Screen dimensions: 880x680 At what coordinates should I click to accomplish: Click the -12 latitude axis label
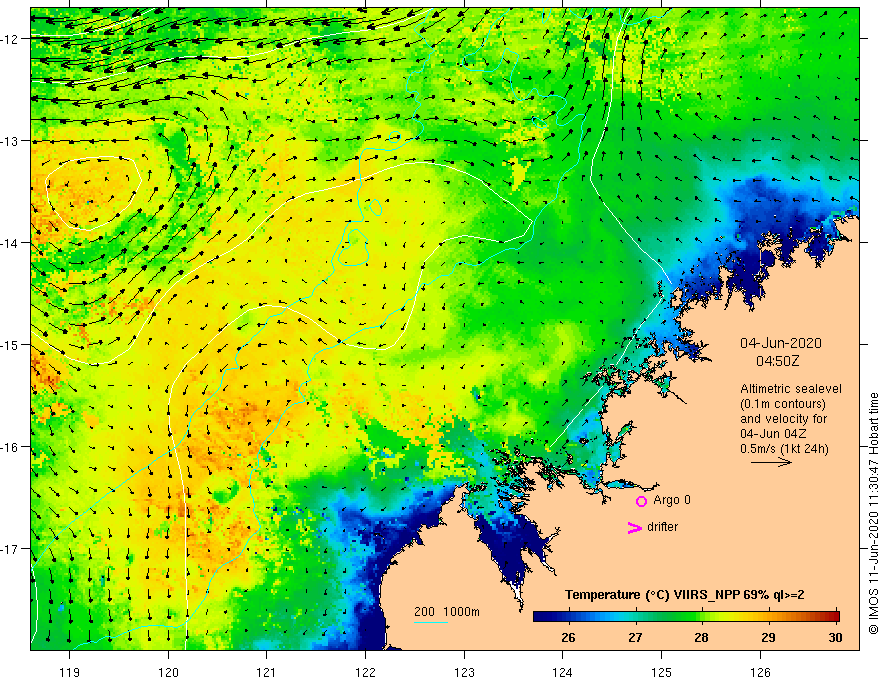11,39
